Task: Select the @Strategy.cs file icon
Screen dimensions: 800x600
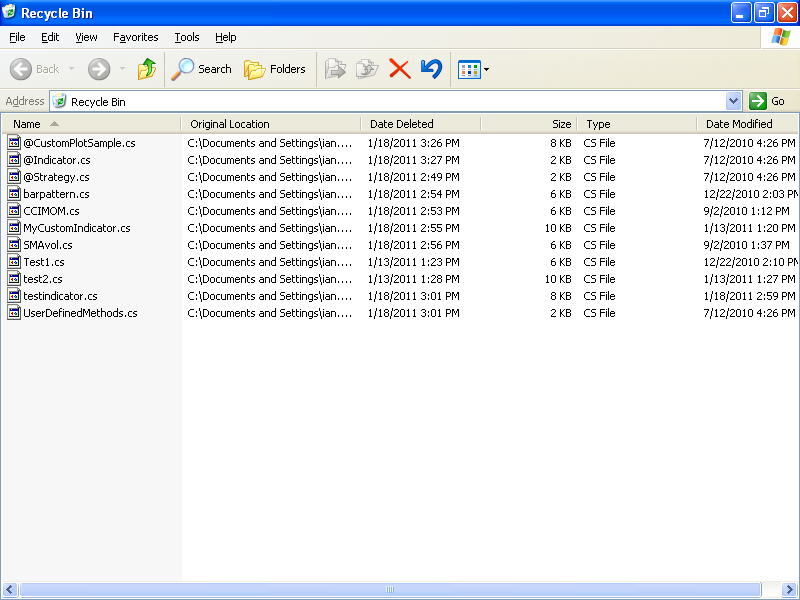Action: pos(14,177)
